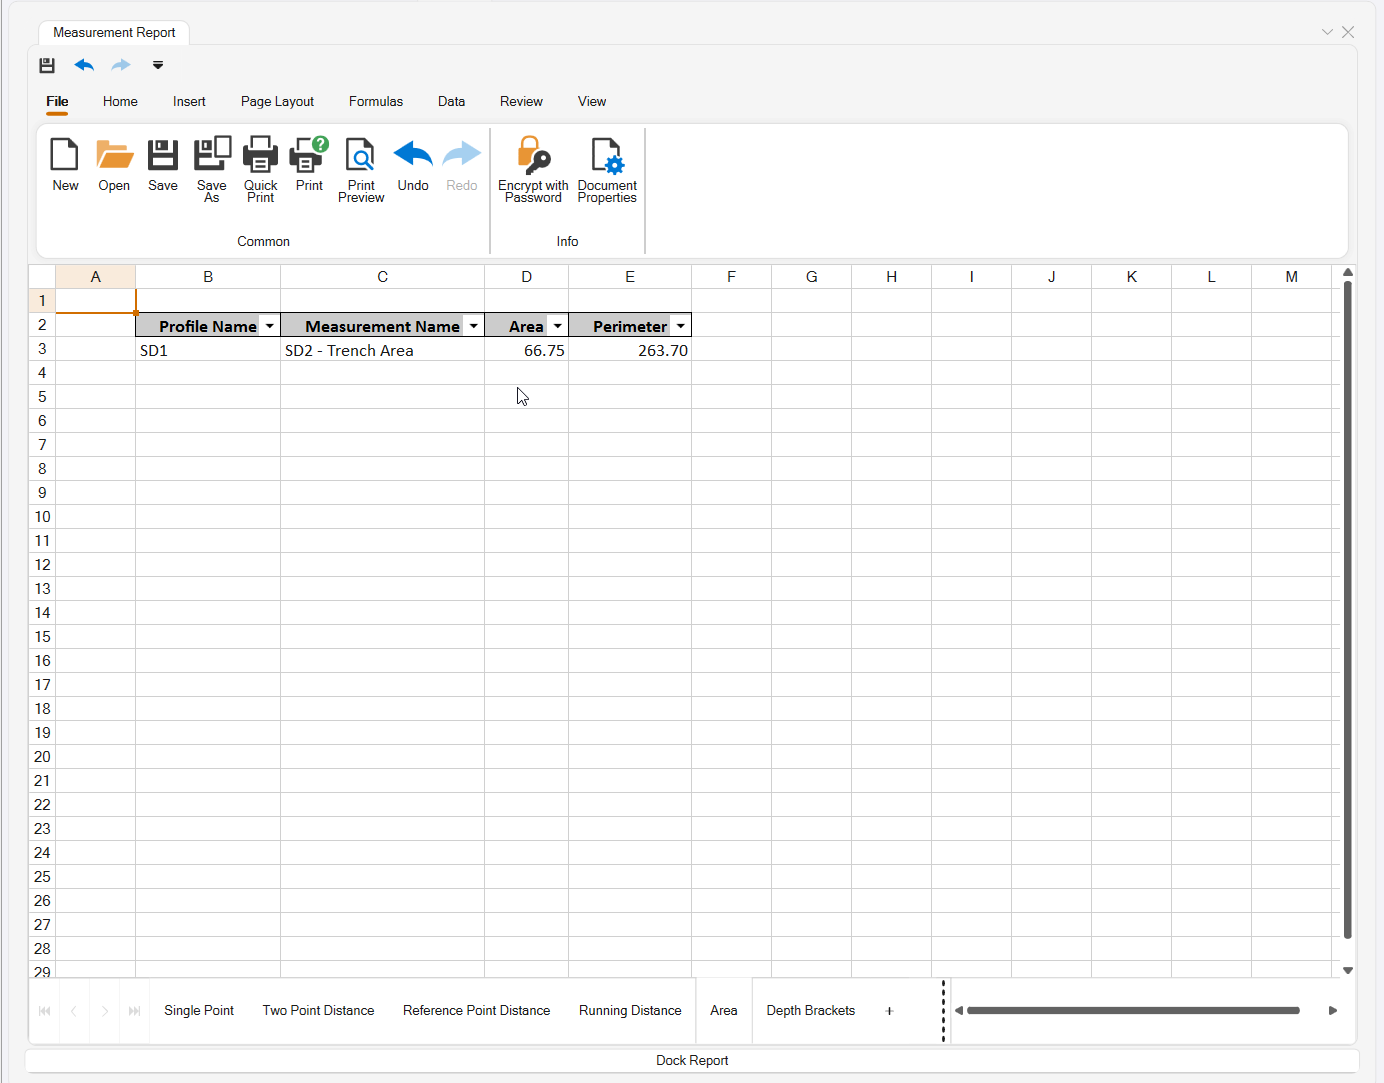Click the horizontal scrollbar right arrow

click(x=1332, y=1010)
